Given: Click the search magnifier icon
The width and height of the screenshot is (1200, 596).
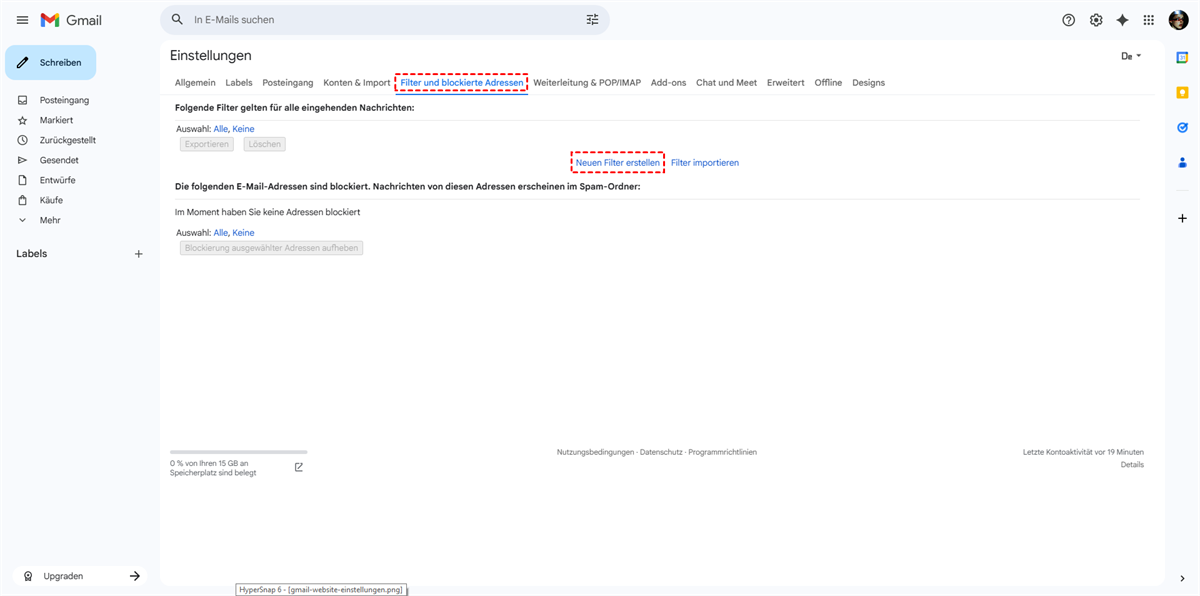Looking at the screenshot, I should [177, 19].
